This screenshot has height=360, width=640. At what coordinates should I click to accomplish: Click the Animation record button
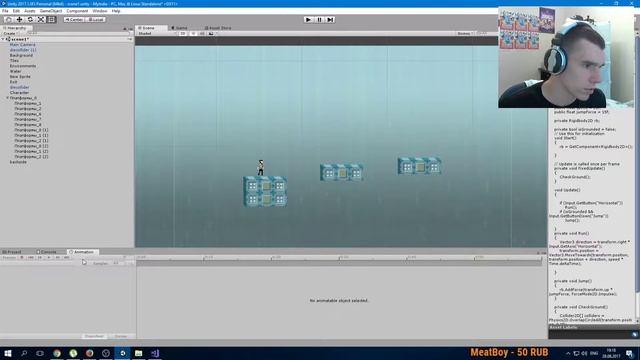pyautogui.click(x=22, y=258)
